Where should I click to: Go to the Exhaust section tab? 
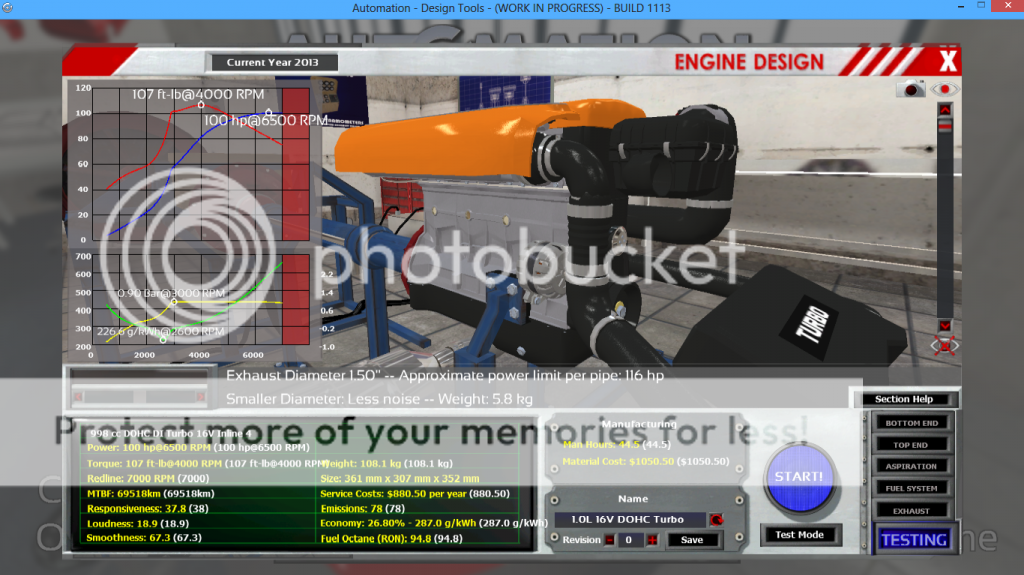[x=912, y=510]
